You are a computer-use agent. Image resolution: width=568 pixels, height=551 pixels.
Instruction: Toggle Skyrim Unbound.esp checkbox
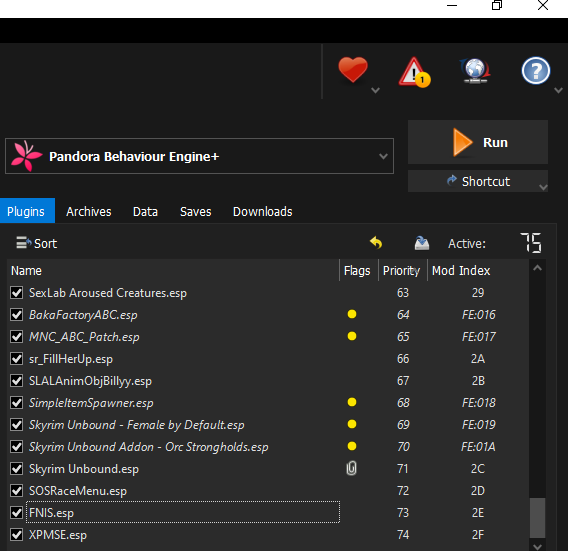pos(17,469)
